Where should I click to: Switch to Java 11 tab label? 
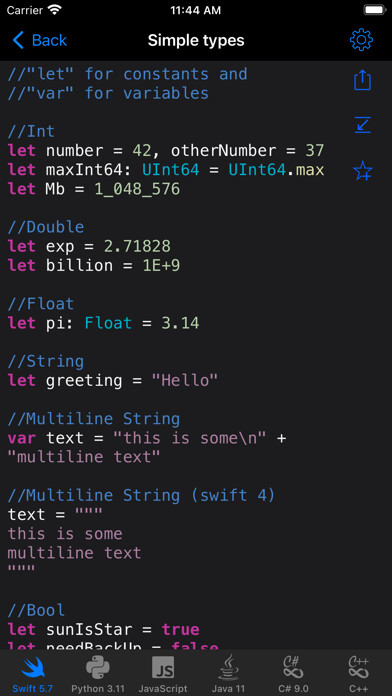coord(228,688)
